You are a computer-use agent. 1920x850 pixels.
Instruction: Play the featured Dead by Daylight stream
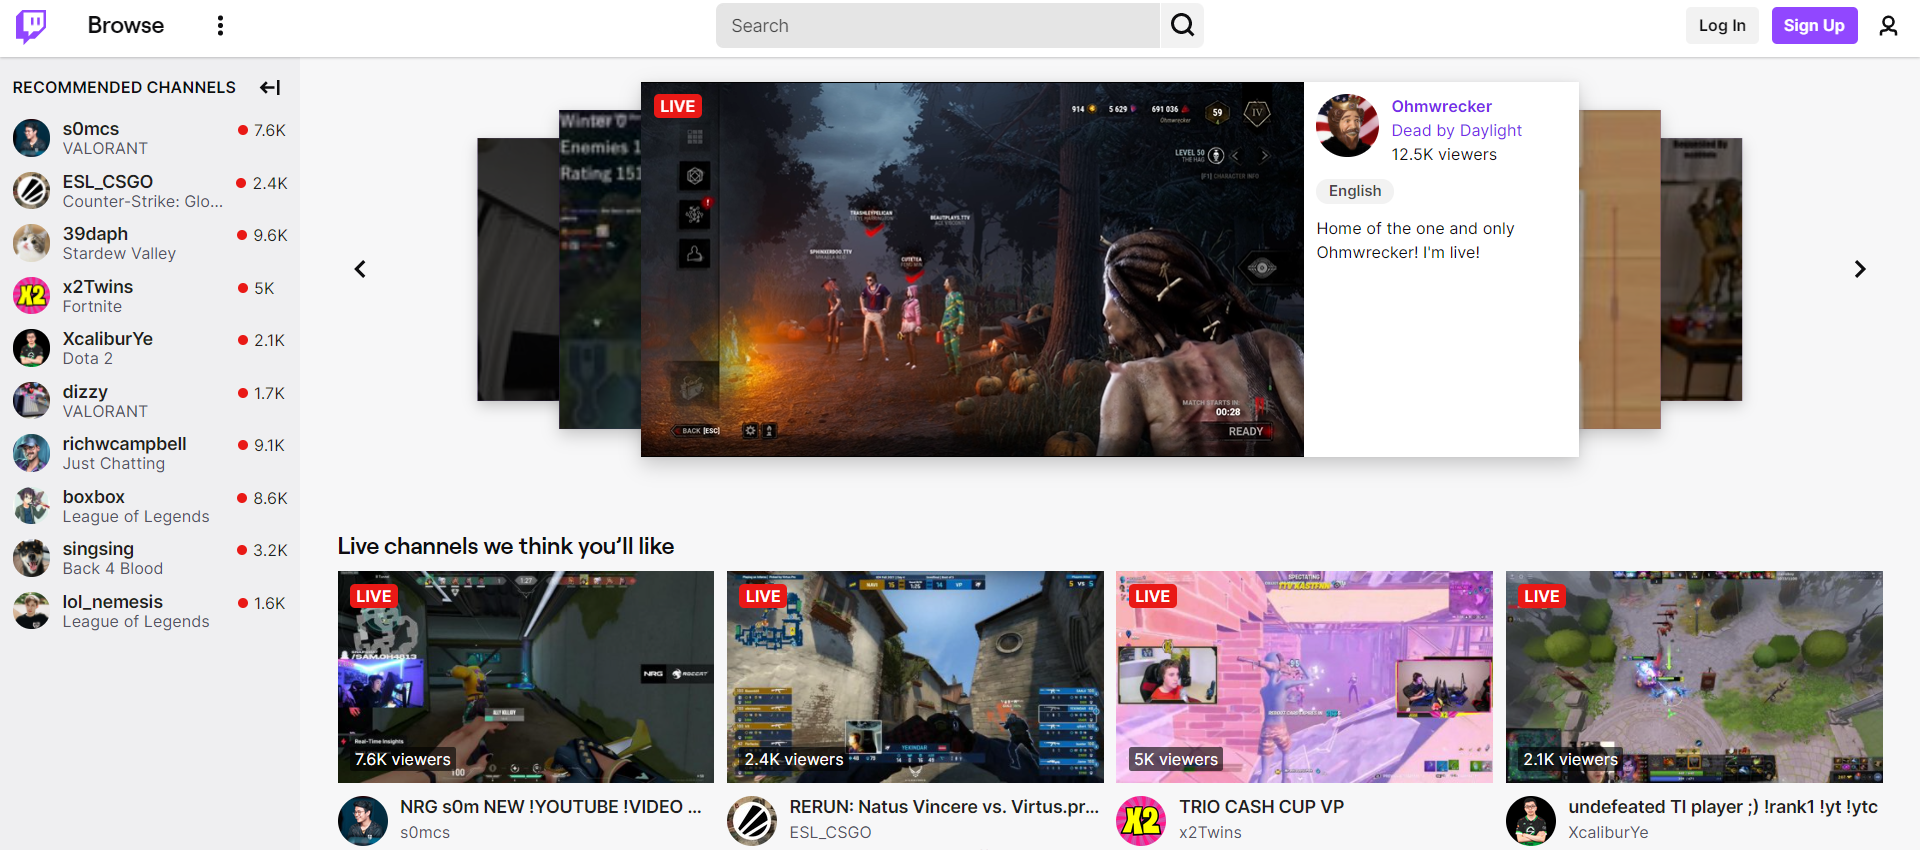(972, 269)
